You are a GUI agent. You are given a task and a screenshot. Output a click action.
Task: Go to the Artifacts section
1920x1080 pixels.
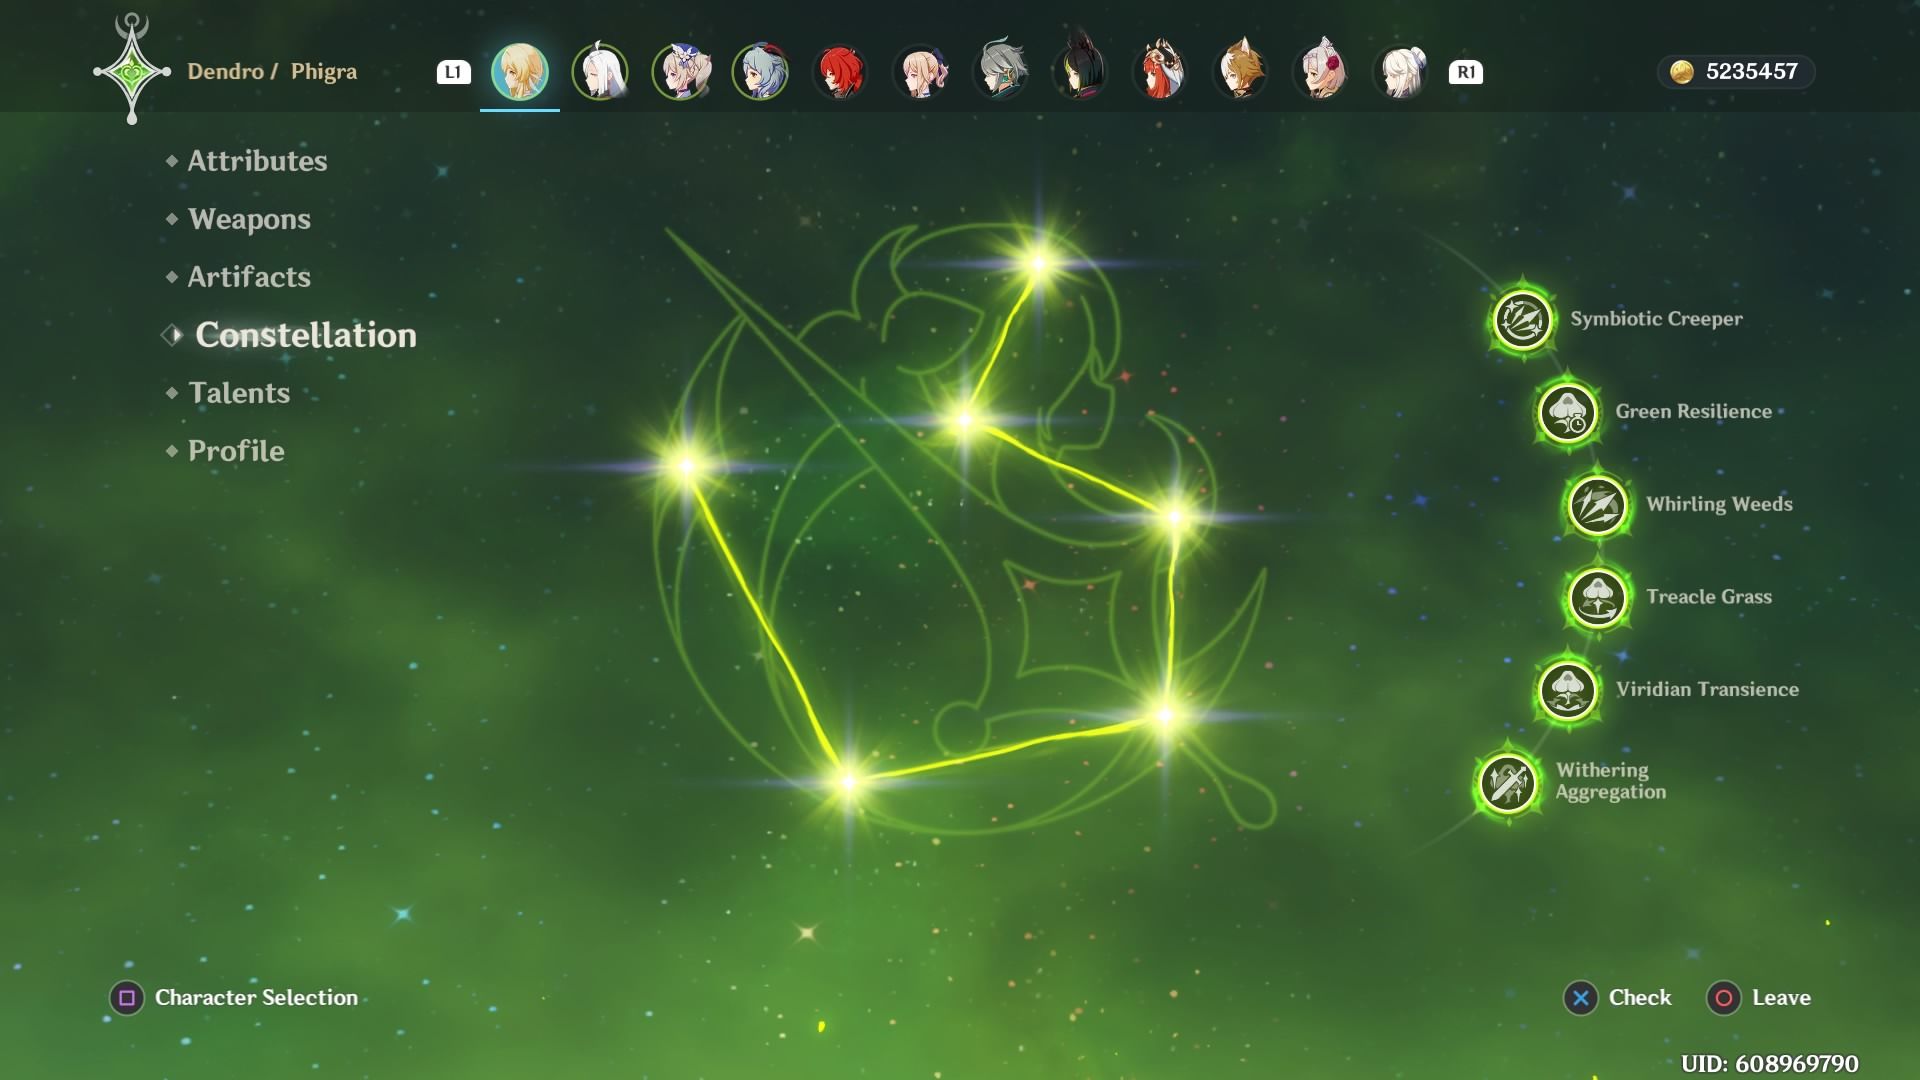click(249, 277)
